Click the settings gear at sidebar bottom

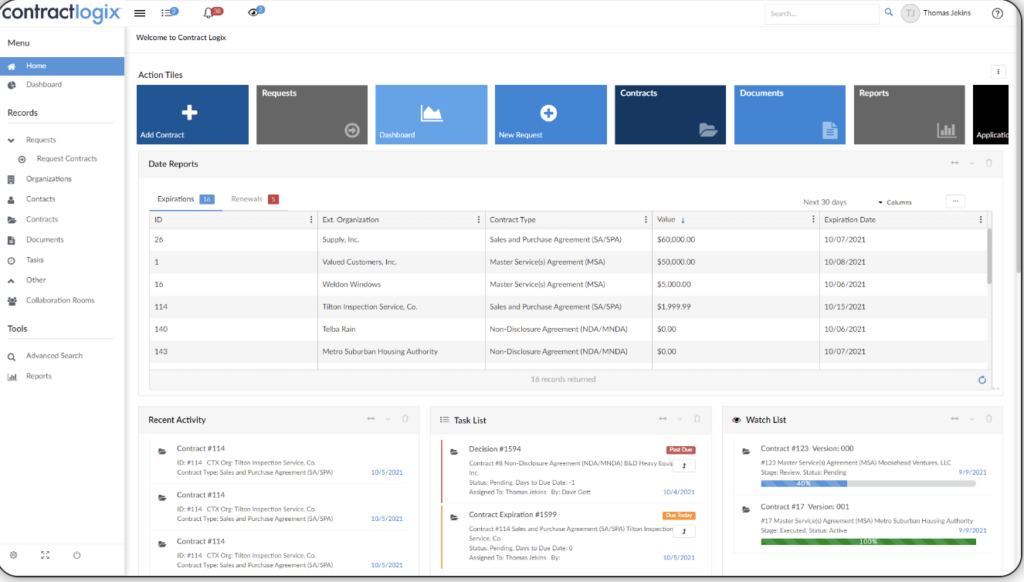(13, 555)
